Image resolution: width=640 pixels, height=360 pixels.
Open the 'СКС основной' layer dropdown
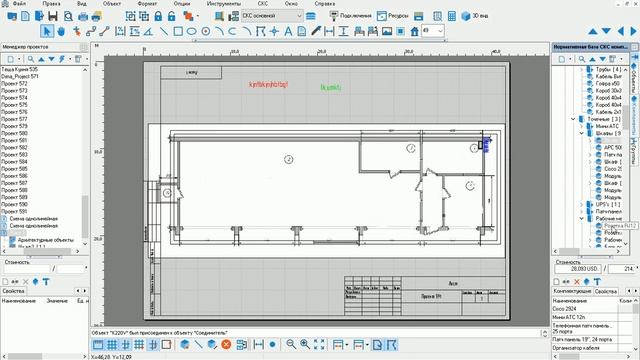[x=272, y=16]
